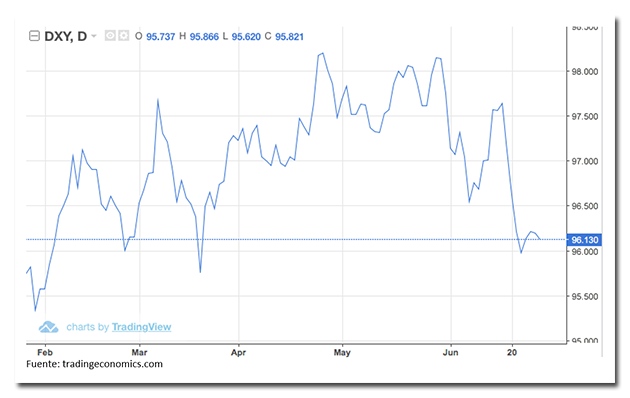The width and height of the screenshot is (630, 398).
Task: Click the Fuente: tradingeconomics.com caption
Action: (x=94, y=364)
